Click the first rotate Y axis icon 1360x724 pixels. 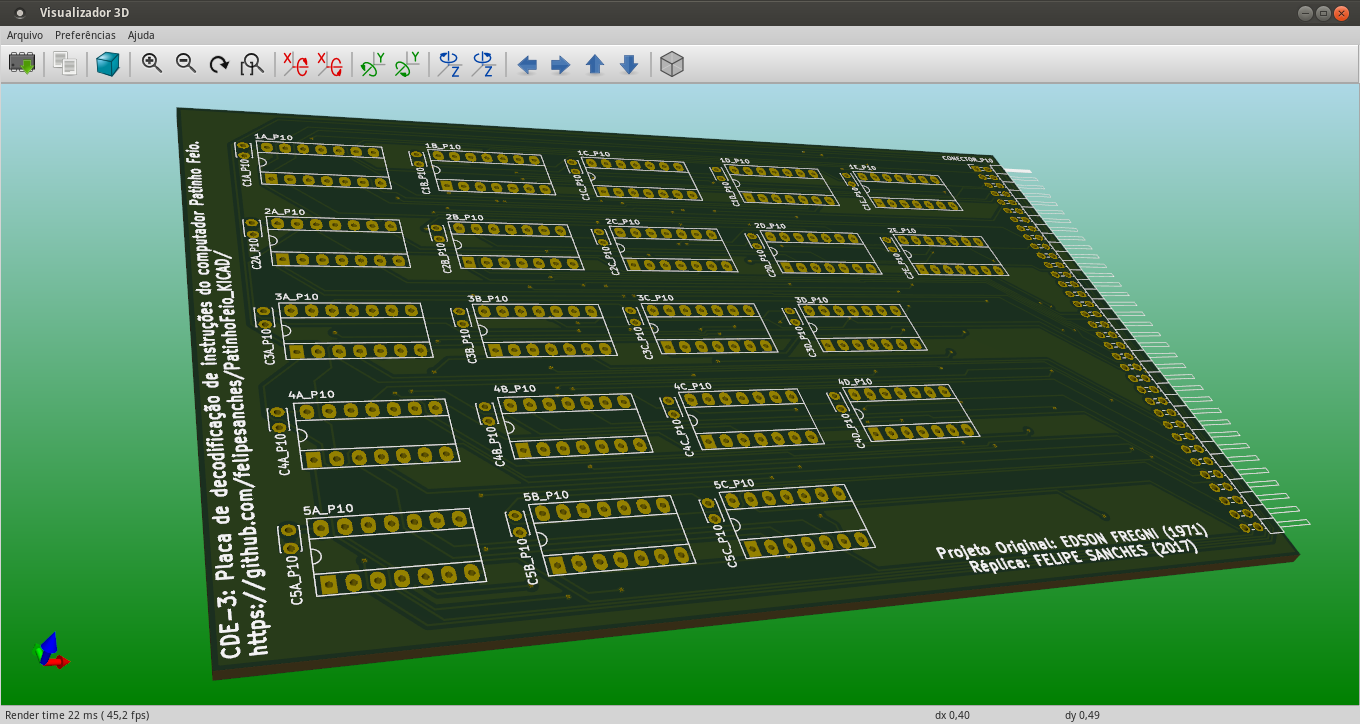(373, 64)
